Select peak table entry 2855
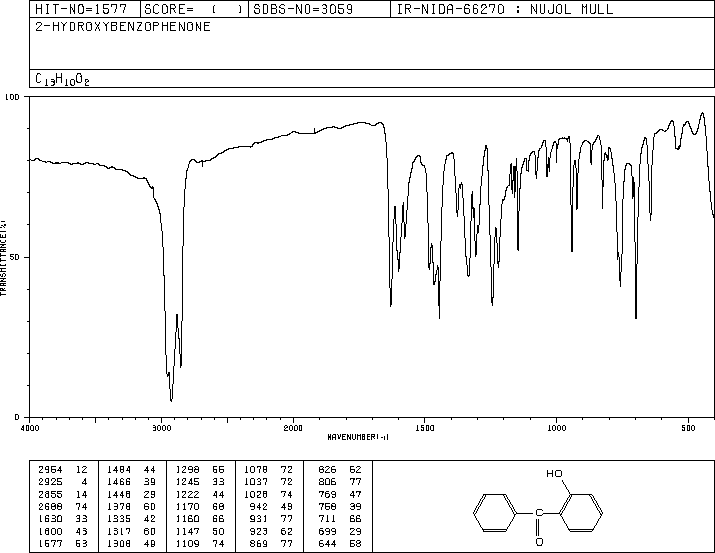This screenshot has width=715, height=553. coord(50,494)
